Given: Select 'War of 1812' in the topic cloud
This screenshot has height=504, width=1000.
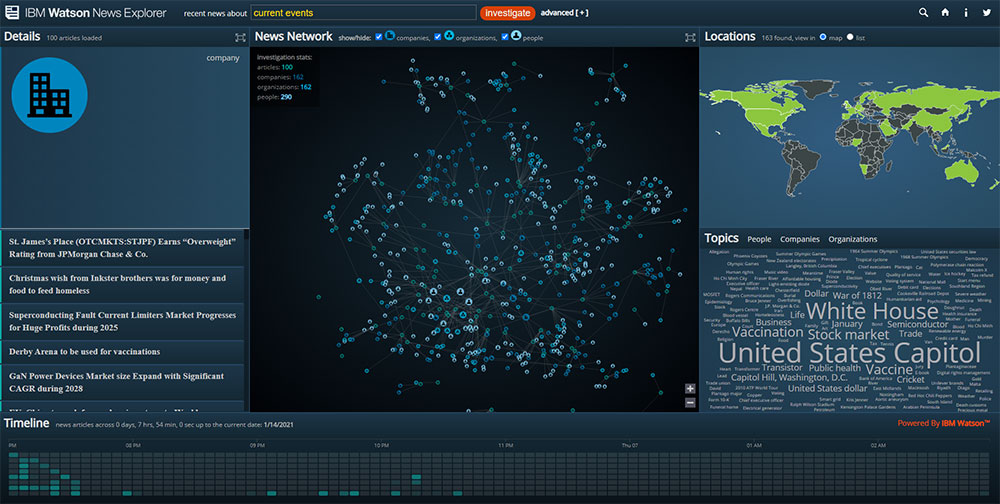Looking at the screenshot, I should pos(857,295).
